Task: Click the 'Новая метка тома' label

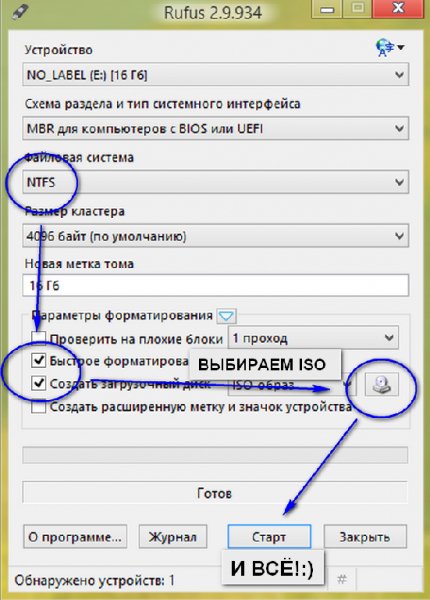Action: pos(79,264)
